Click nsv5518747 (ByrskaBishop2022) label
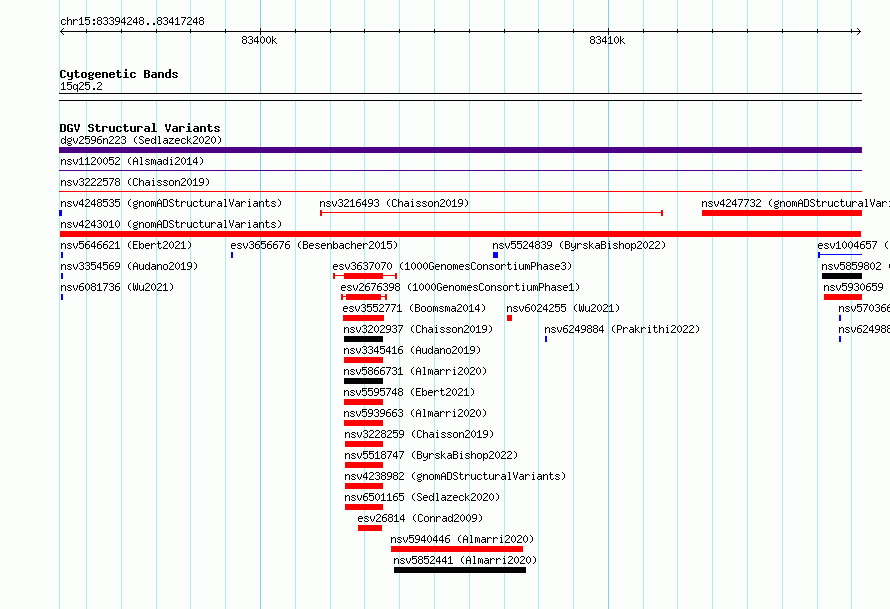This screenshot has width=890, height=609. tap(431, 455)
